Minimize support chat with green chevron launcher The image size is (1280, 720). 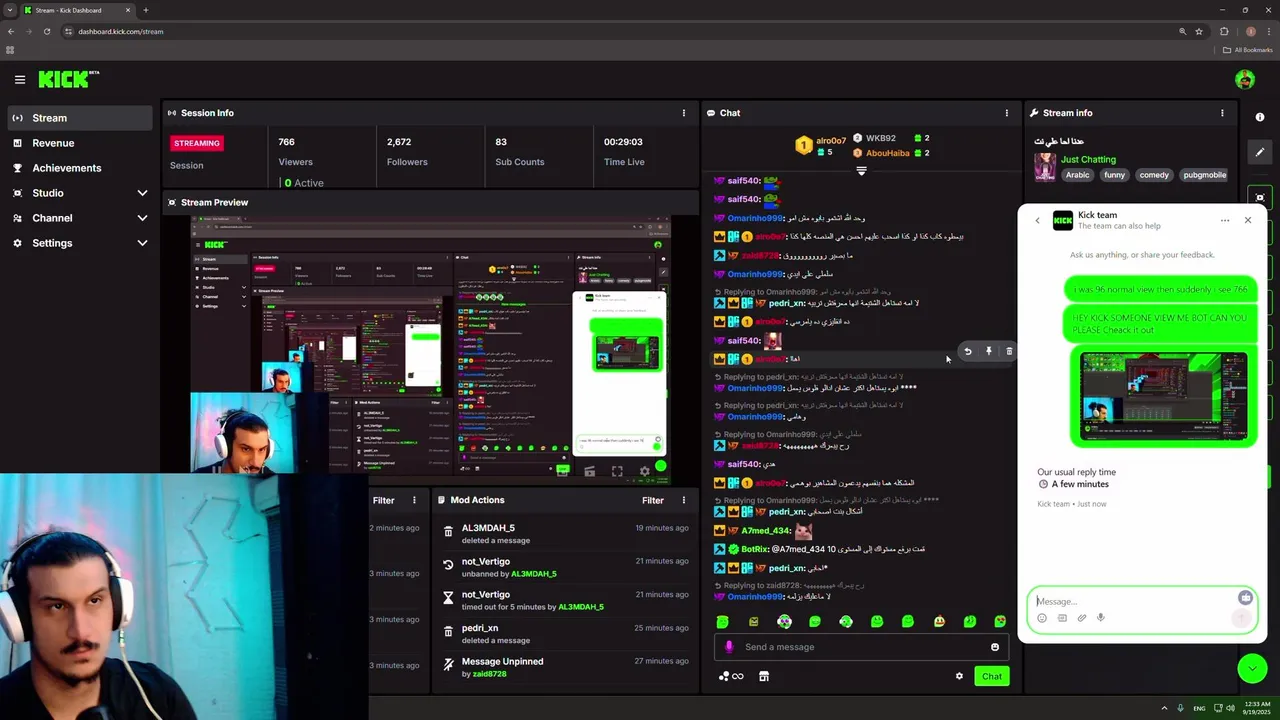pos(1252,668)
